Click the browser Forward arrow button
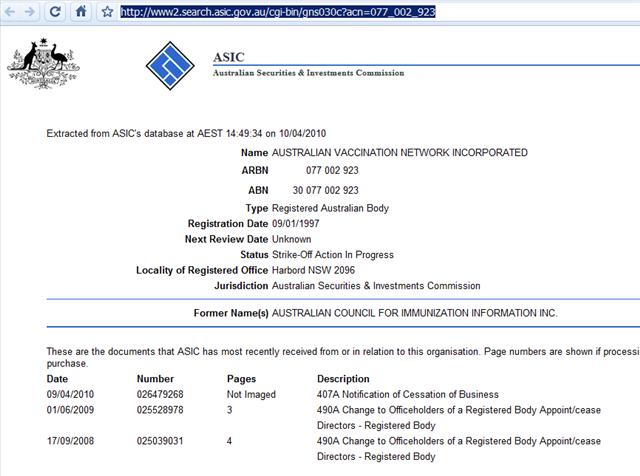640x476 pixels. point(32,12)
